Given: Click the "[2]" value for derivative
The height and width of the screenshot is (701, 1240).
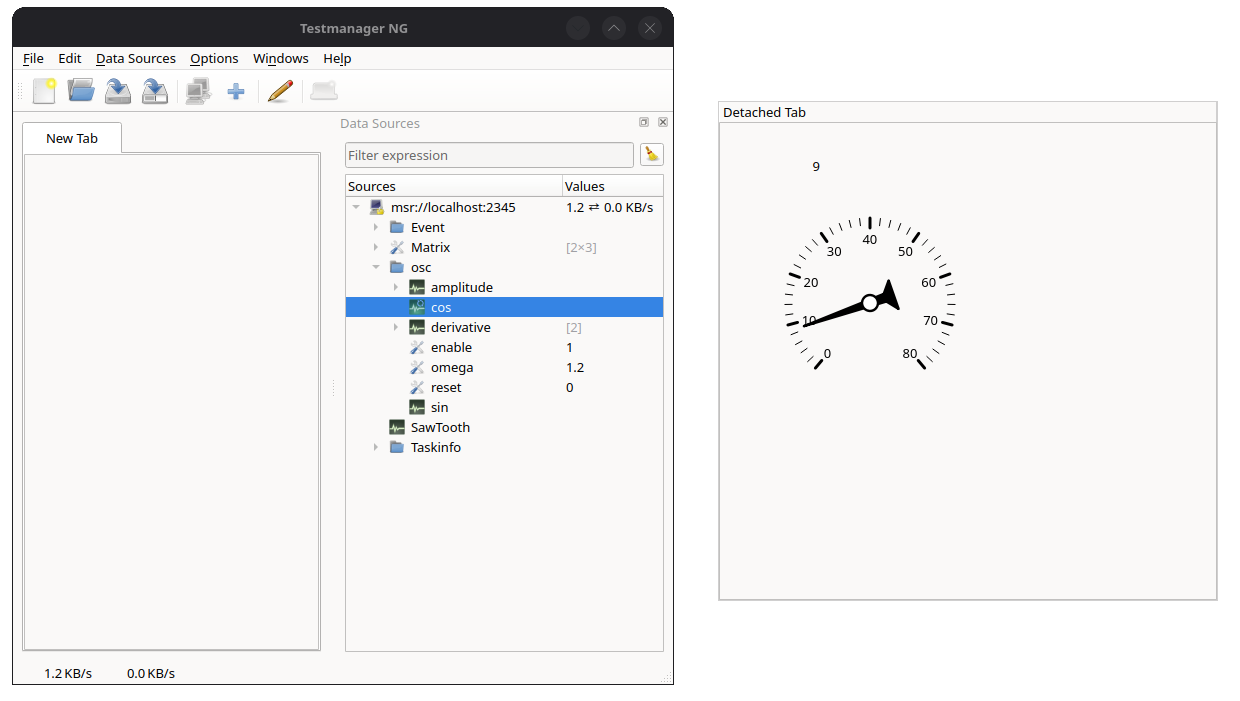Looking at the screenshot, I should (x=574, y=327).
